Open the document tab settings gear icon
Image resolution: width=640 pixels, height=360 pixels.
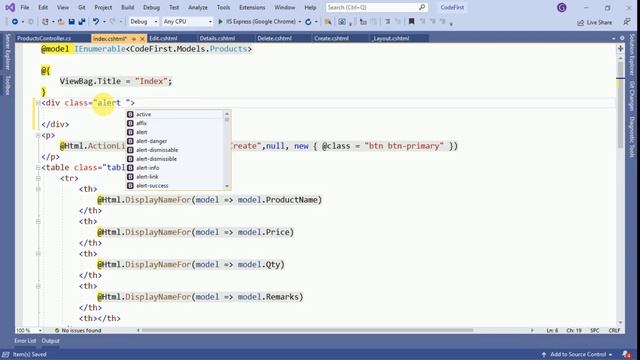(622, 38)
